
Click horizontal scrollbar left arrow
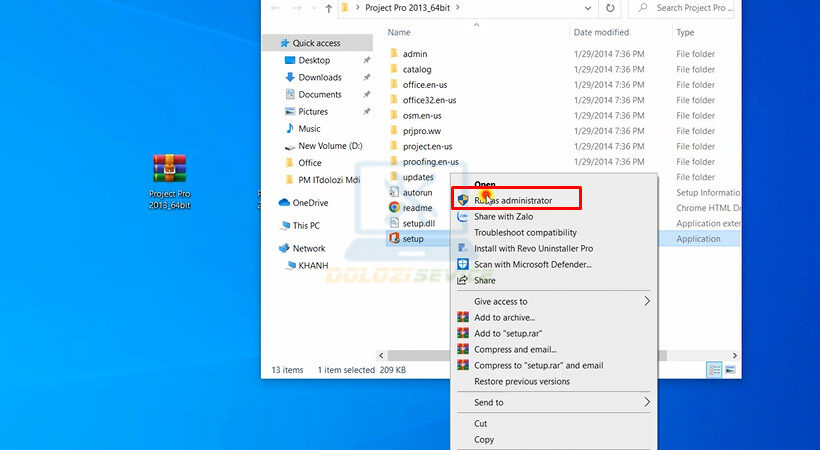click(x=381, y=356)
